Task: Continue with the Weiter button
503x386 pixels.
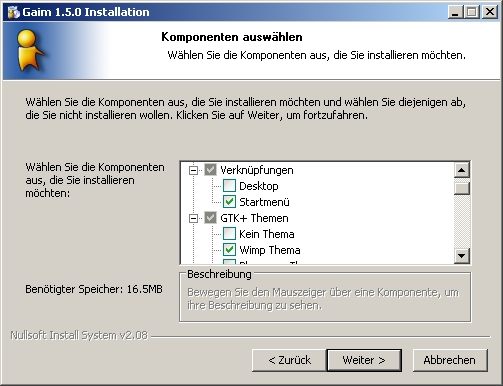Action: point(364,360)
